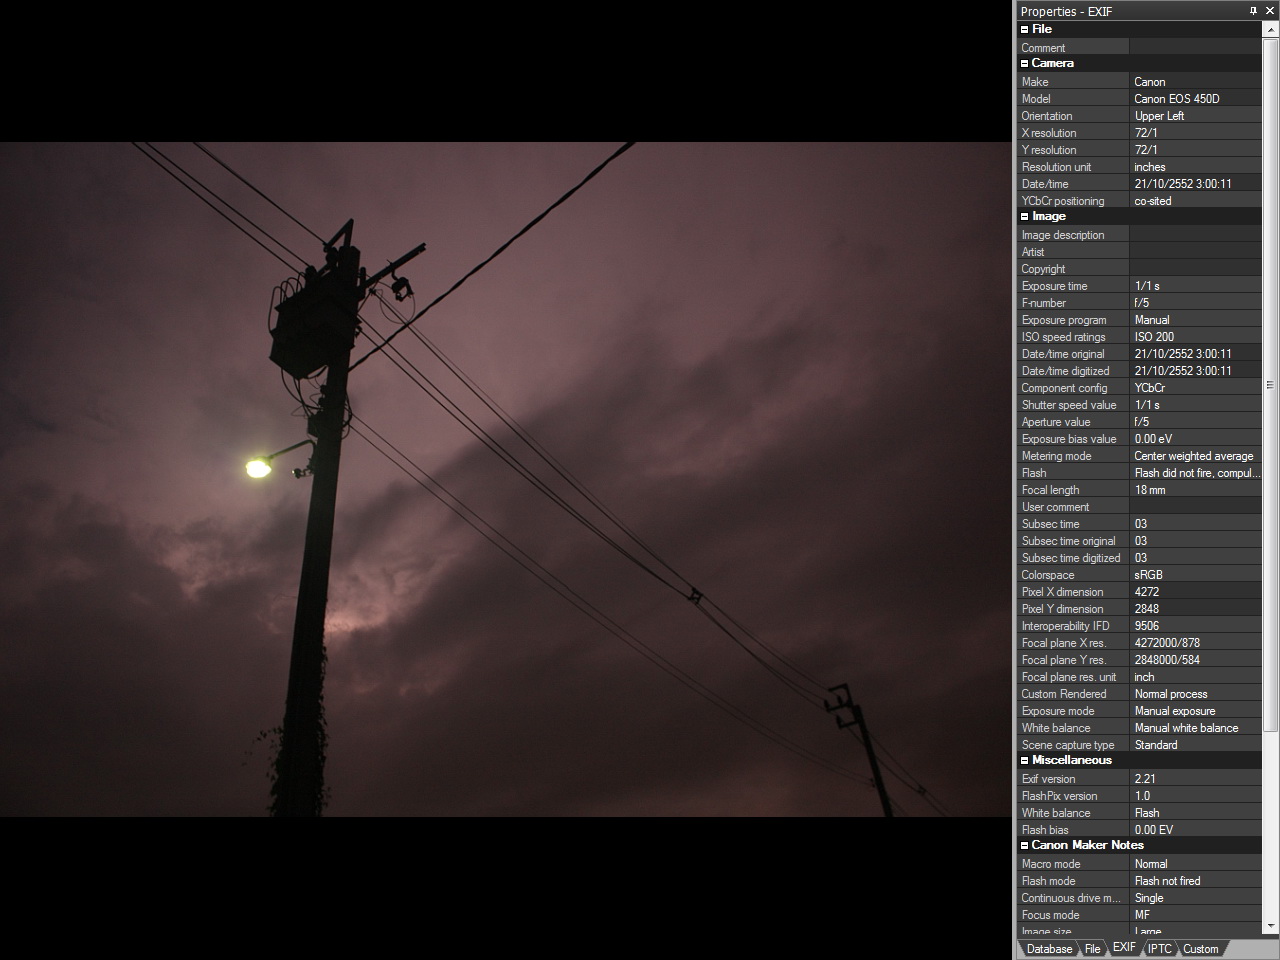Collapse the File section
The height and width of the screenshot is (960, 1280).
coord(1024,30)
